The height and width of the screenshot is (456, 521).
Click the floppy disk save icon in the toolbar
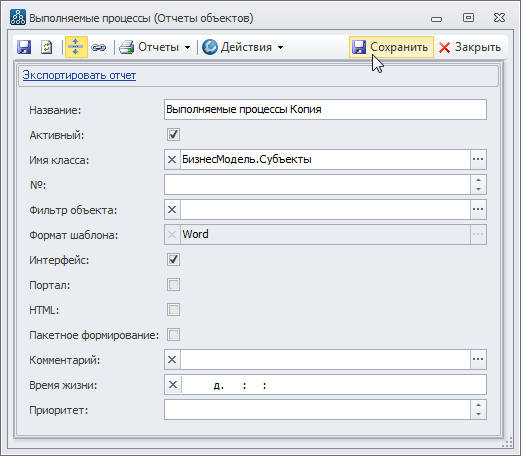[24, 47]
